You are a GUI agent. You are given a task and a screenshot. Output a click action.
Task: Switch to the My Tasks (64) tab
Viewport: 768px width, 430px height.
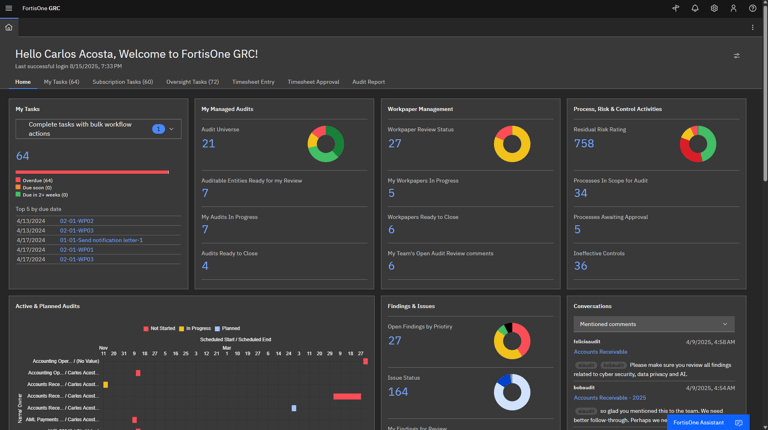point(61,82)
